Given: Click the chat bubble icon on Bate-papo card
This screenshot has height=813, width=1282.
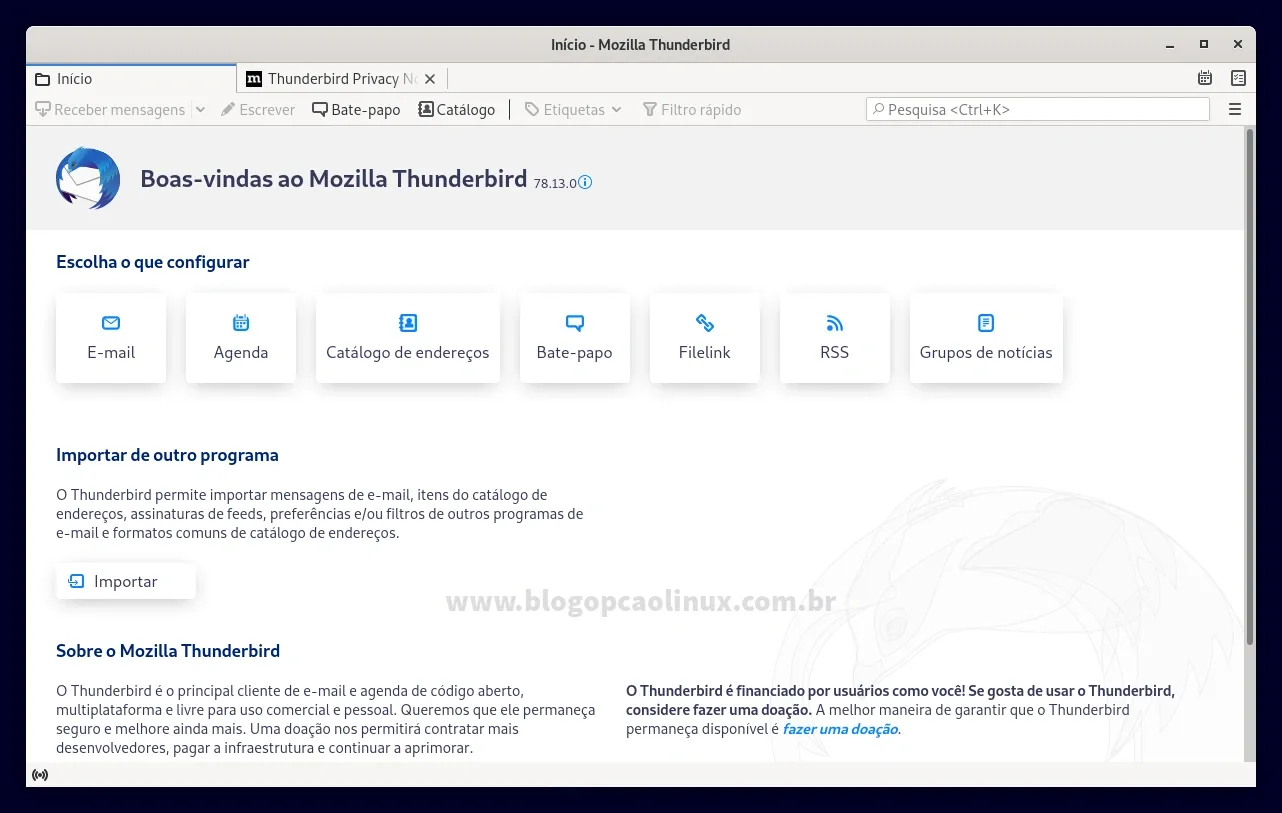Looking at the screenshot, I should [x=575, y=323].
